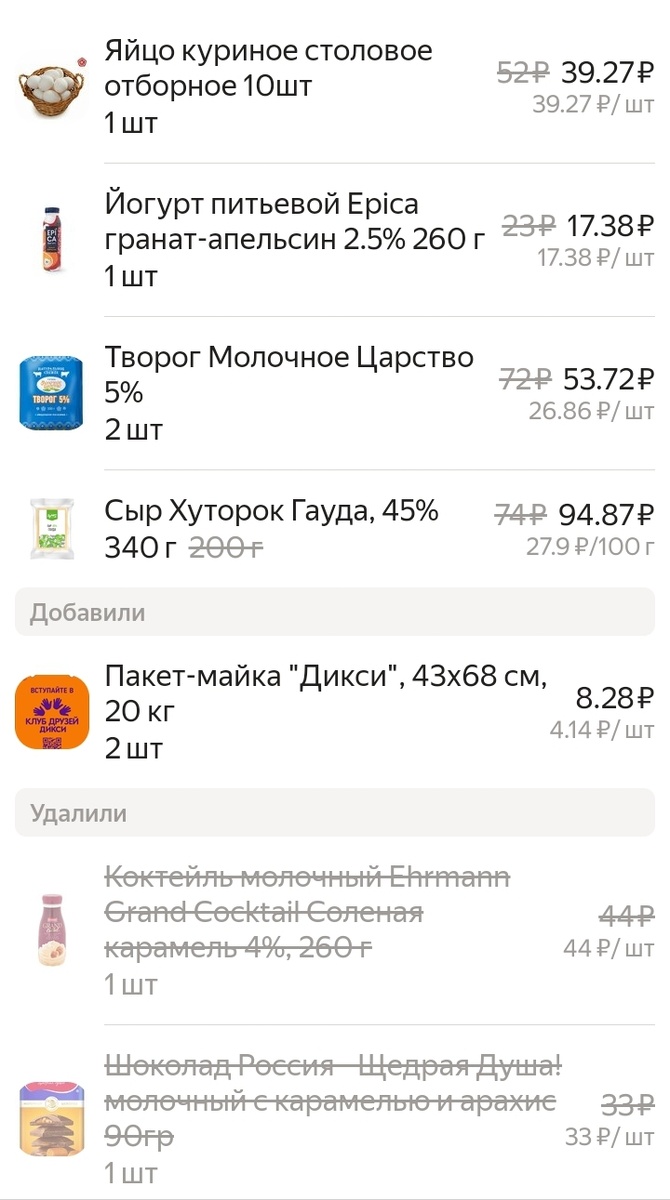Click the Творог Молочное Царство package image
670x1200 pixels.
(52, 392)
